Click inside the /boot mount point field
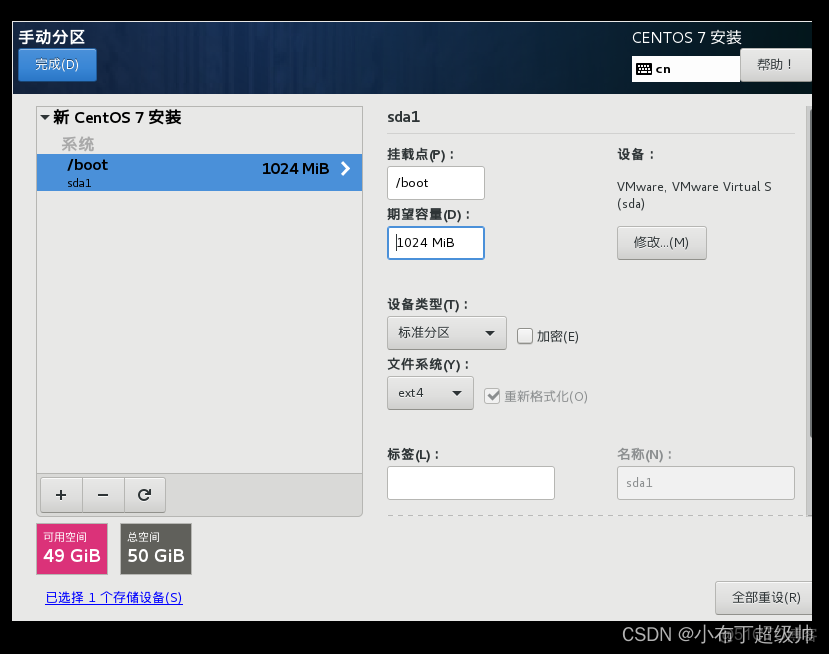The width and height of the screenshot is (829, 654). click(435, 183)
